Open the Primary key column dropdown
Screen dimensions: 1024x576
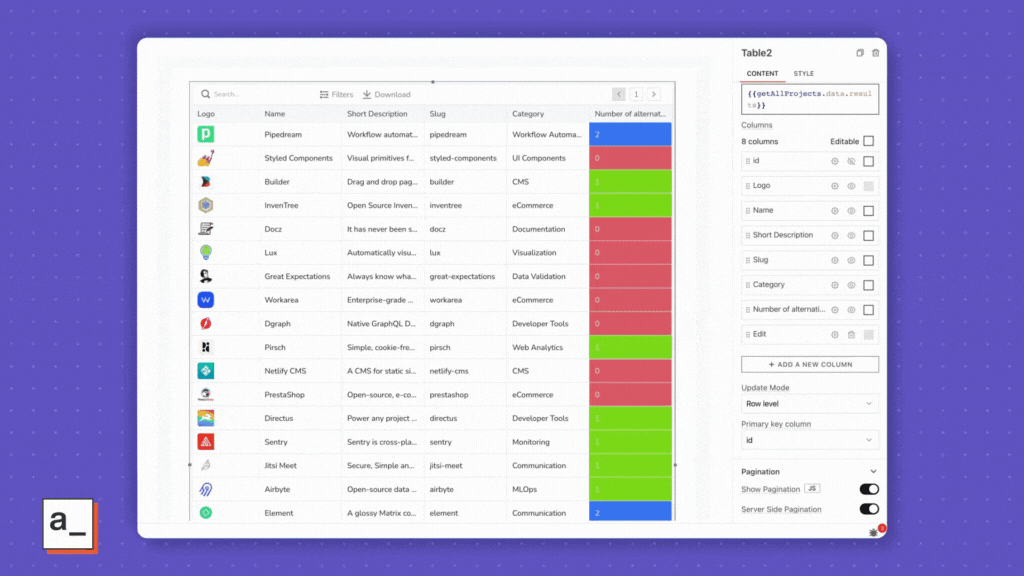pyautogui.click(x=809, y=440)
